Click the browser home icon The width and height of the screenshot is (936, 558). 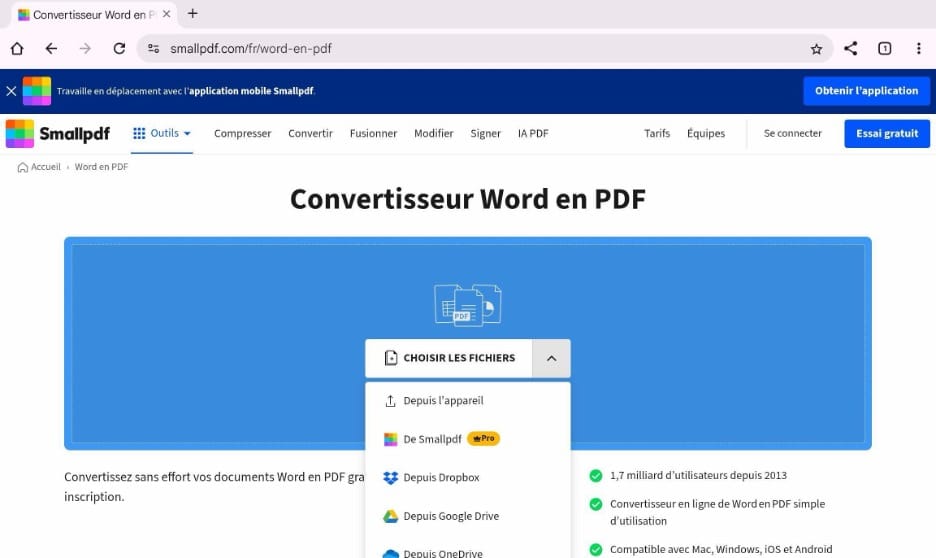coord(17,48)
